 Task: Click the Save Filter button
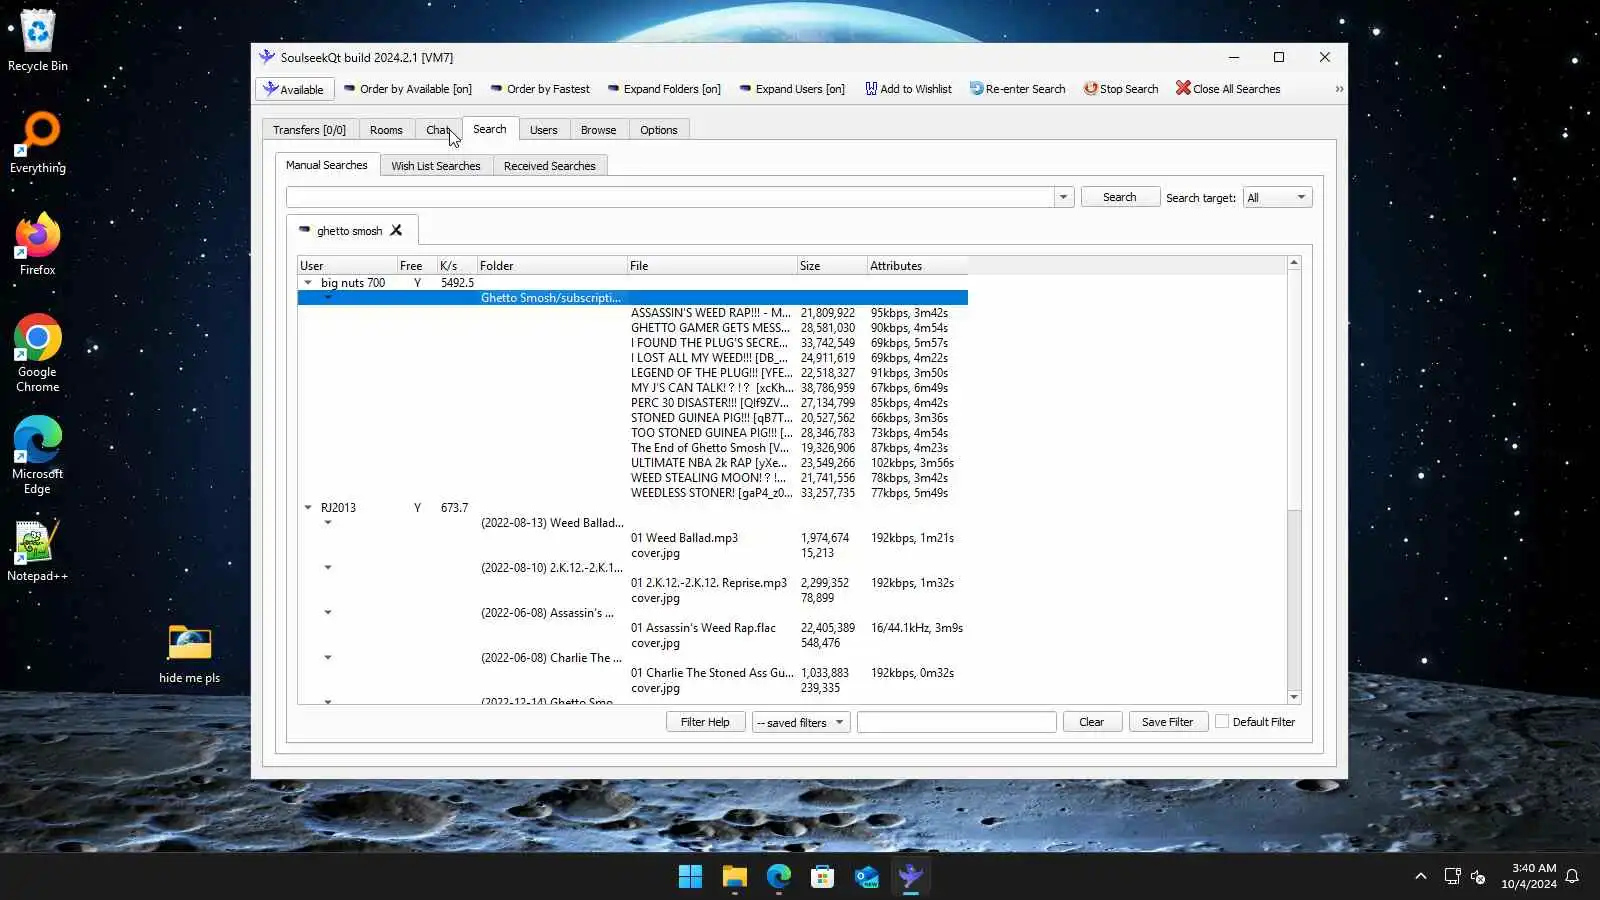pos(1167,722)
